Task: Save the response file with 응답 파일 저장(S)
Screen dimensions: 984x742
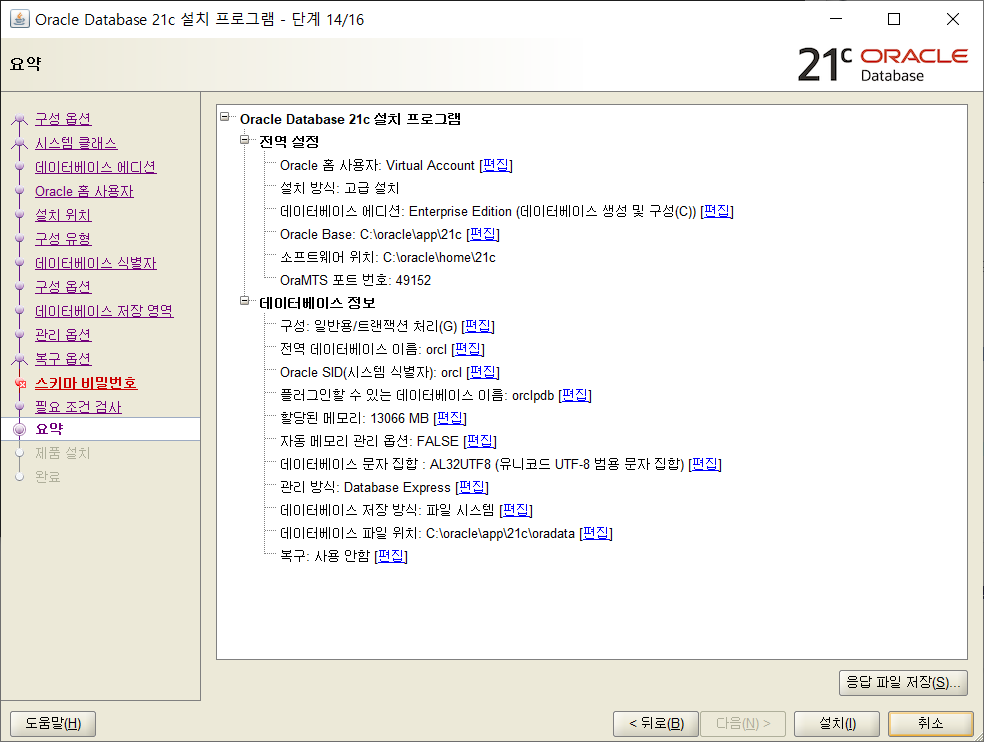Action: tap(903, 682)
